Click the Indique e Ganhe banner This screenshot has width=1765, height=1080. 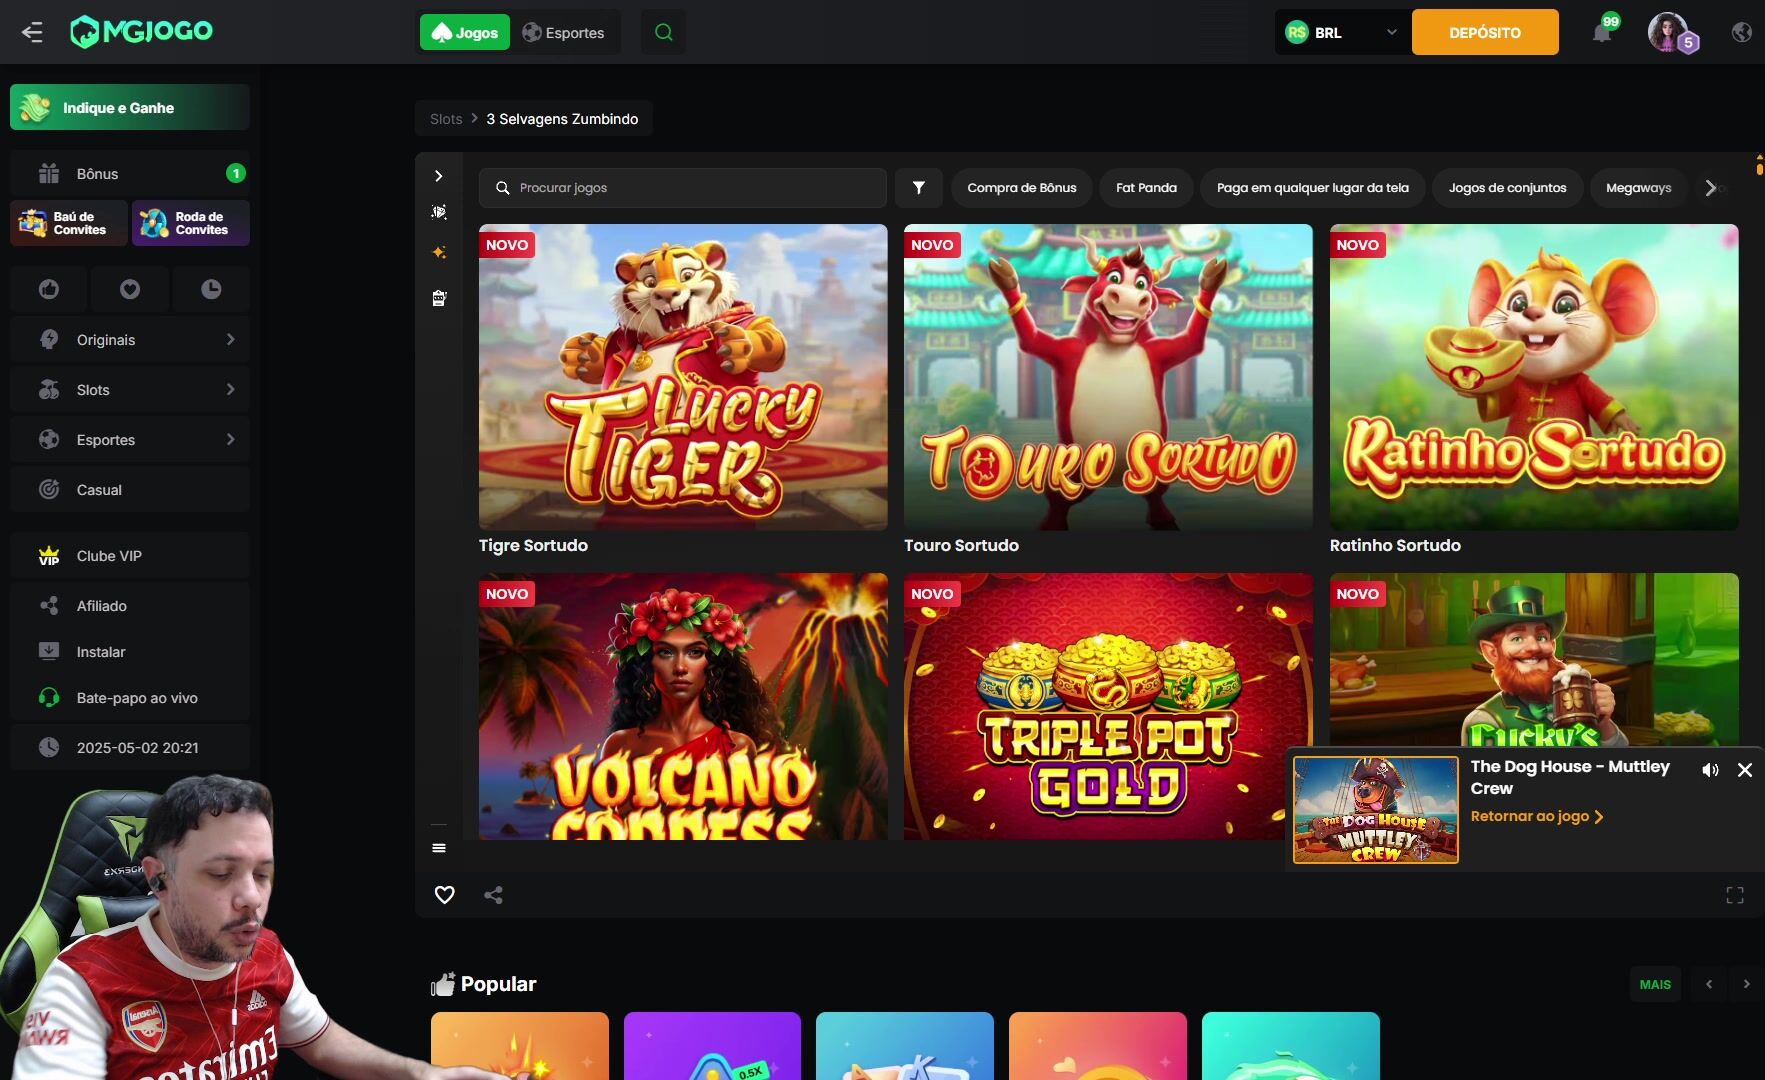tap(130, 107)
